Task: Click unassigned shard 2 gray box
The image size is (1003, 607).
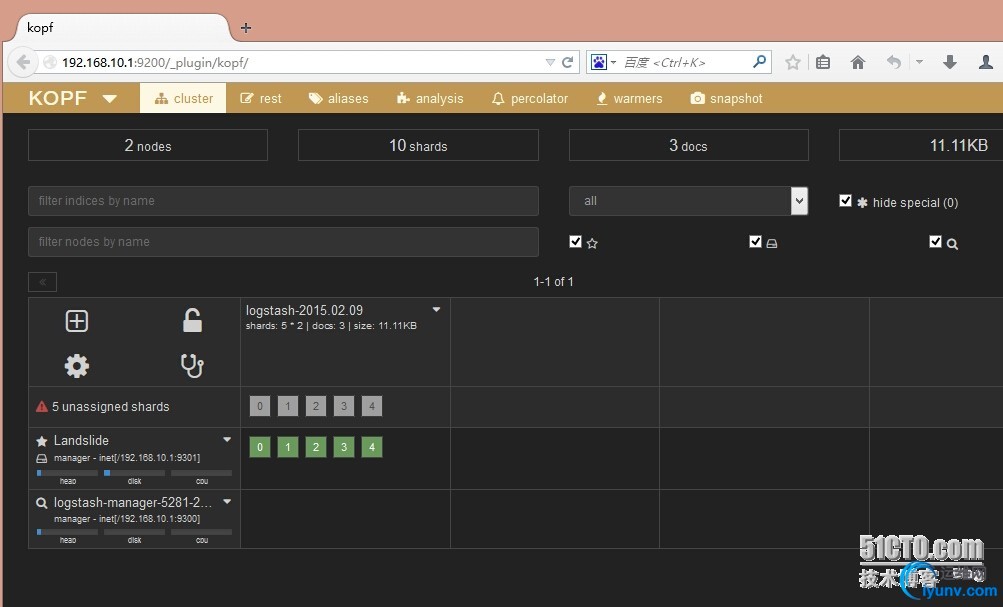Action: coord(316,406)
